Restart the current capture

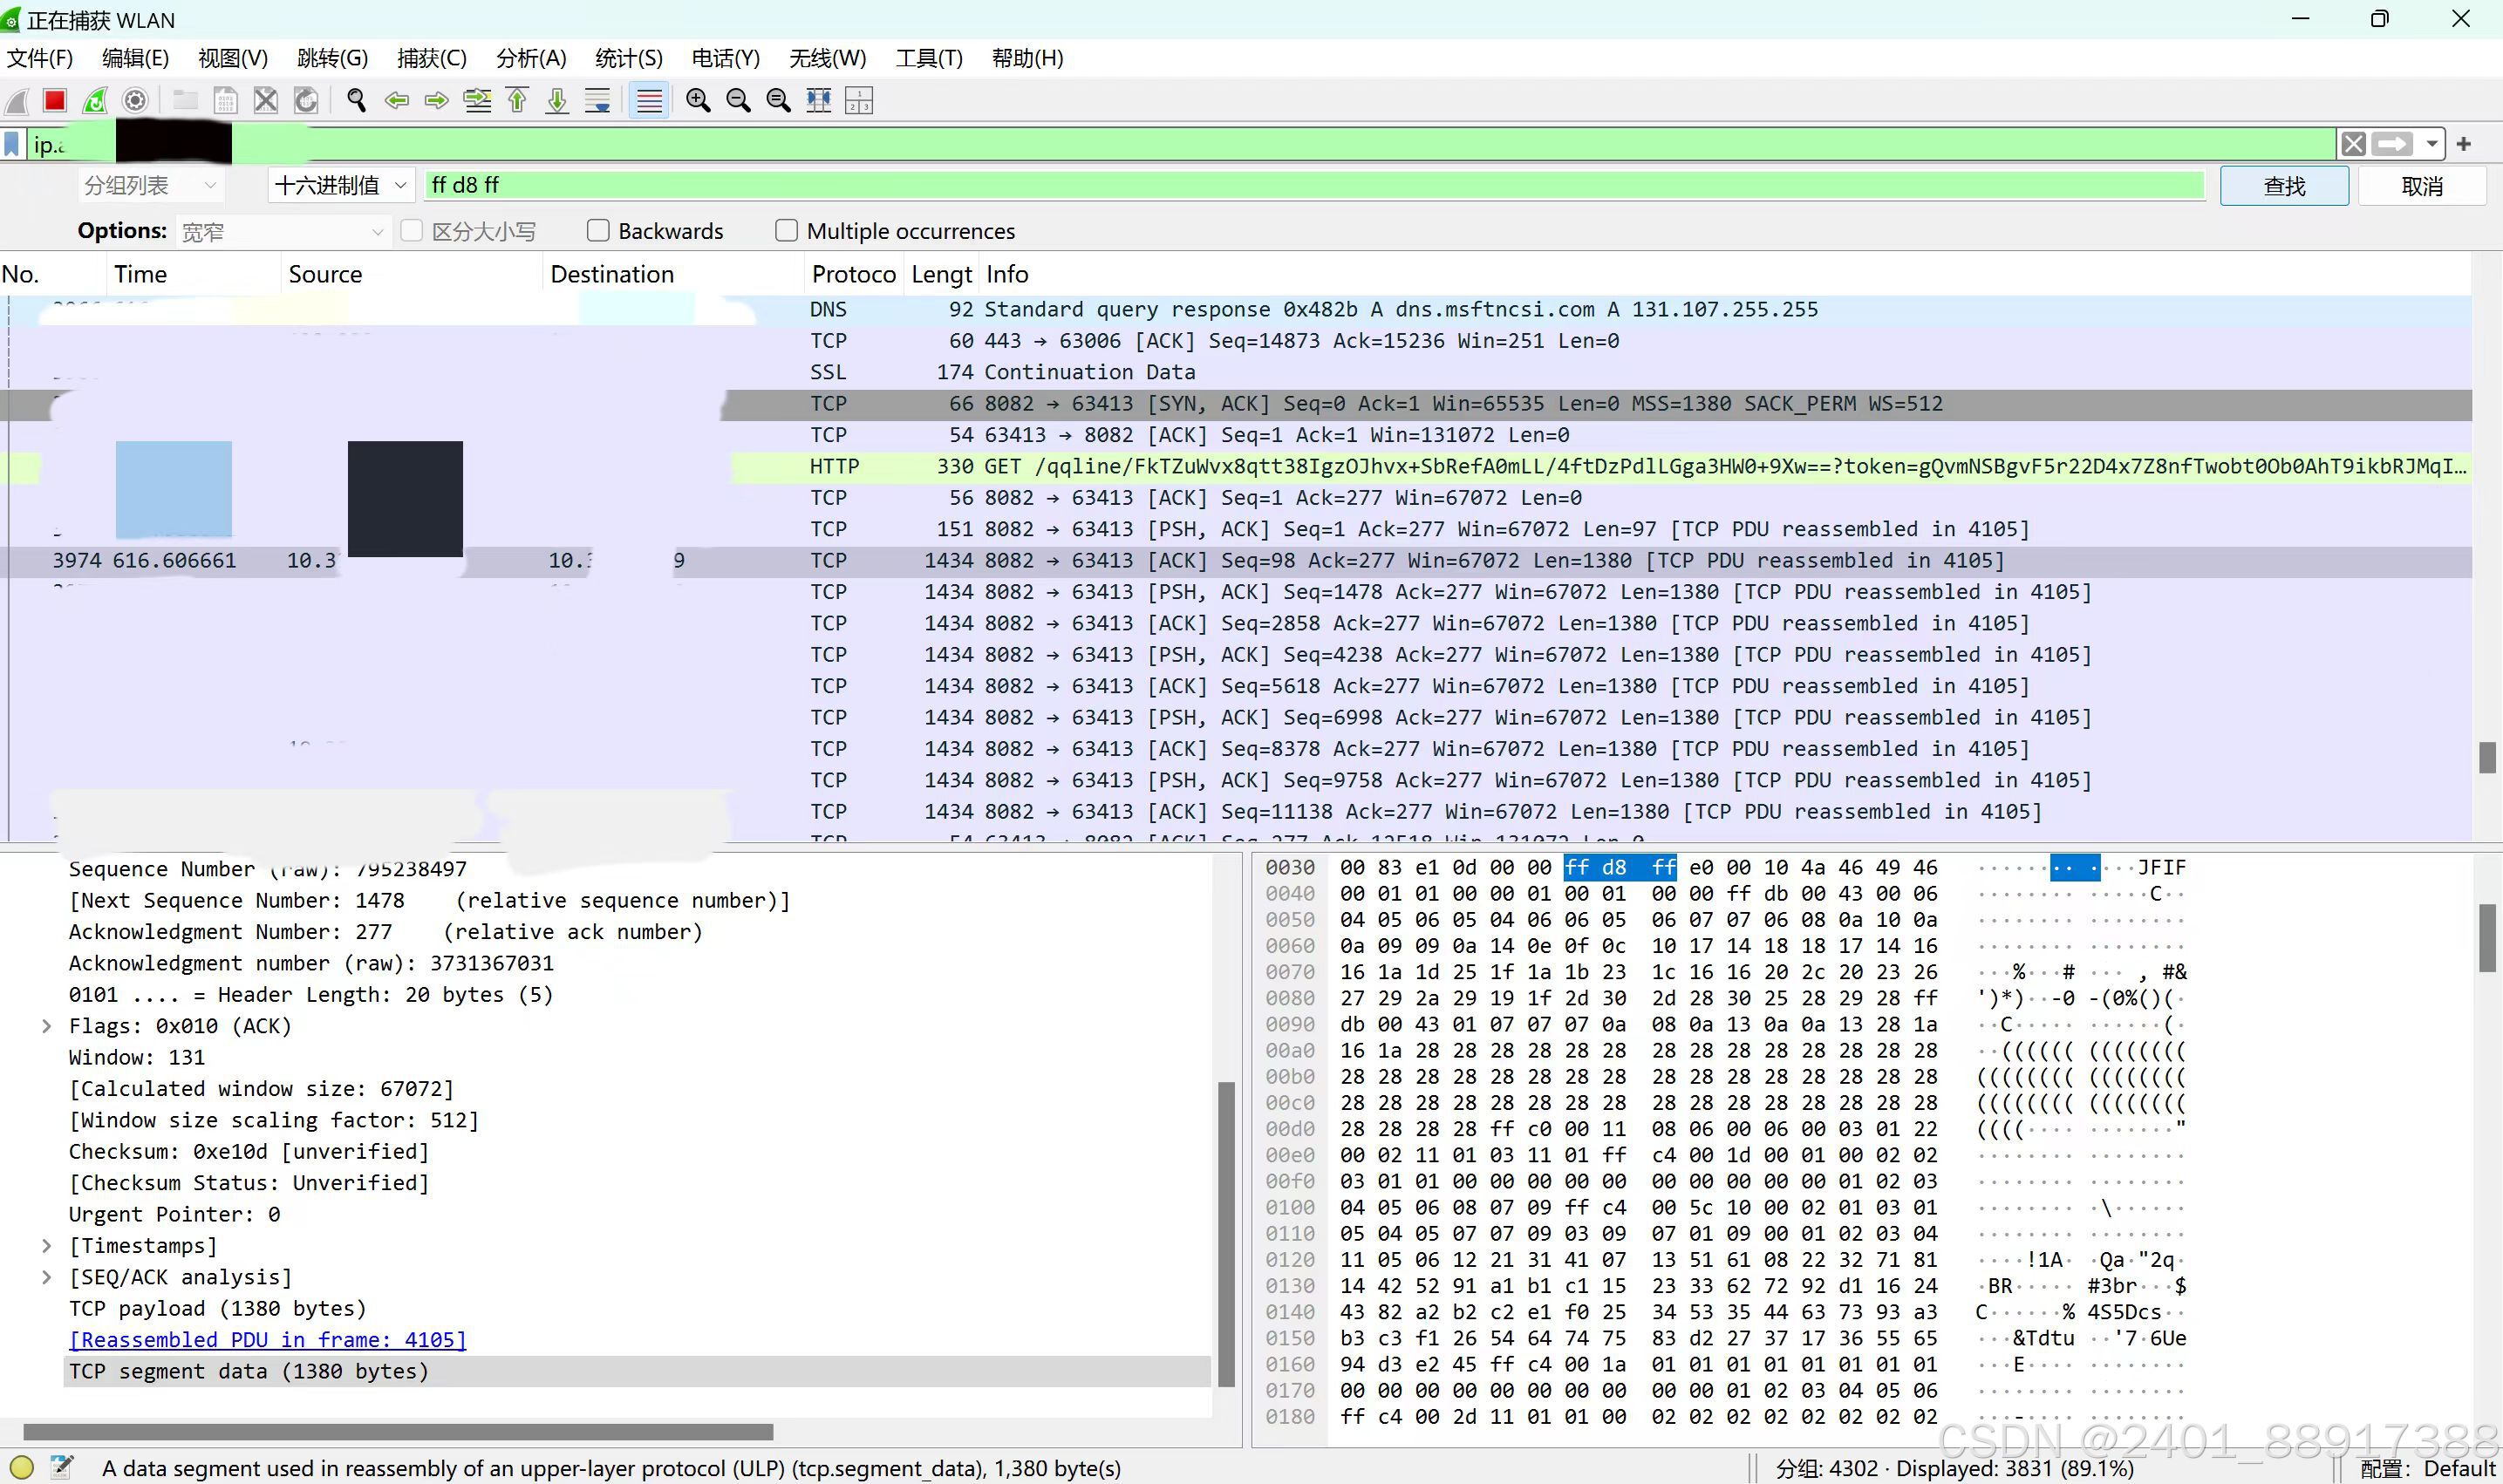95,100
